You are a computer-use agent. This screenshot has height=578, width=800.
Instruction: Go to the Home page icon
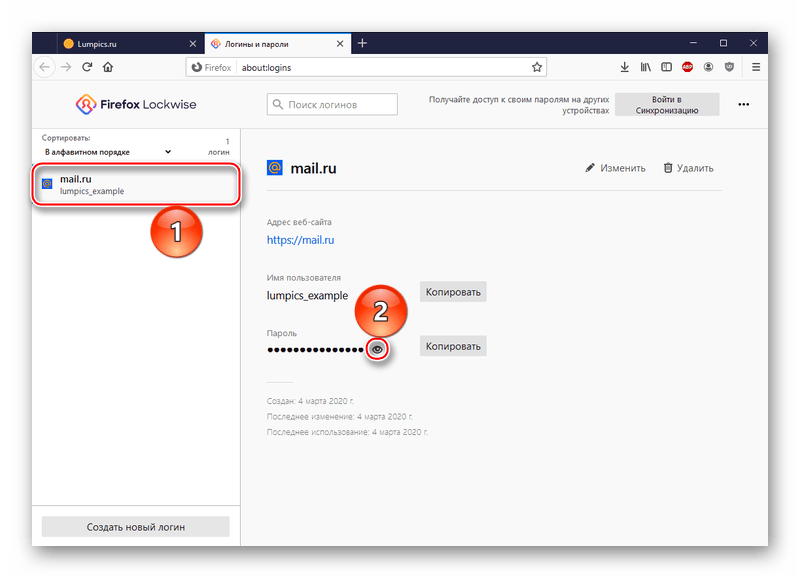tap(108, 67)
